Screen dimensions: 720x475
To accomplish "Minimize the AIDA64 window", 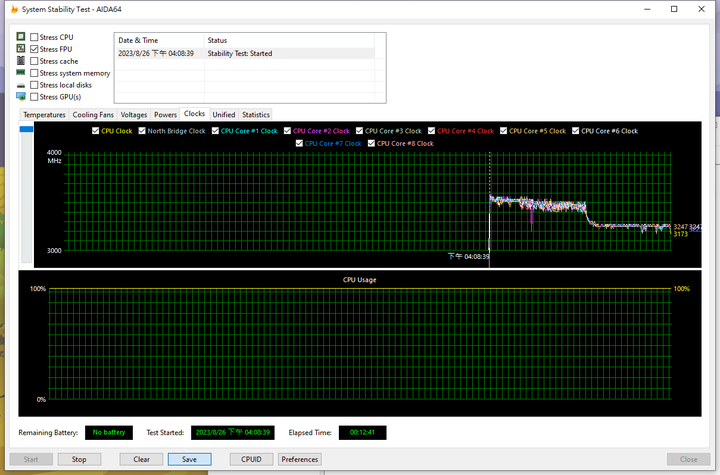I will pyautogui.click(x=647, y=9).
